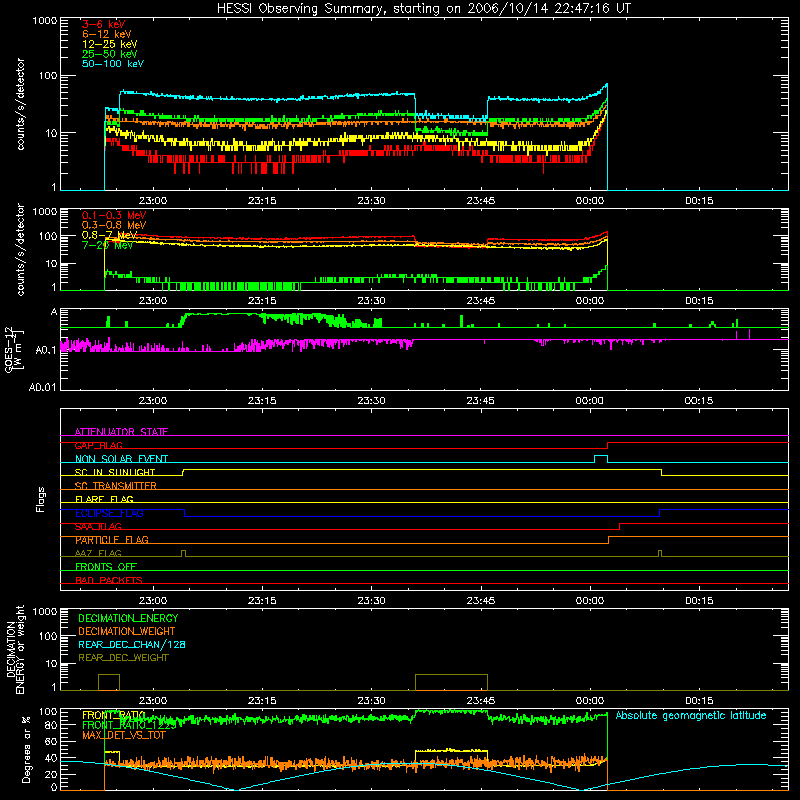
Task: Select the green 7-20 MeV legend label
Action: pos(108,245)
